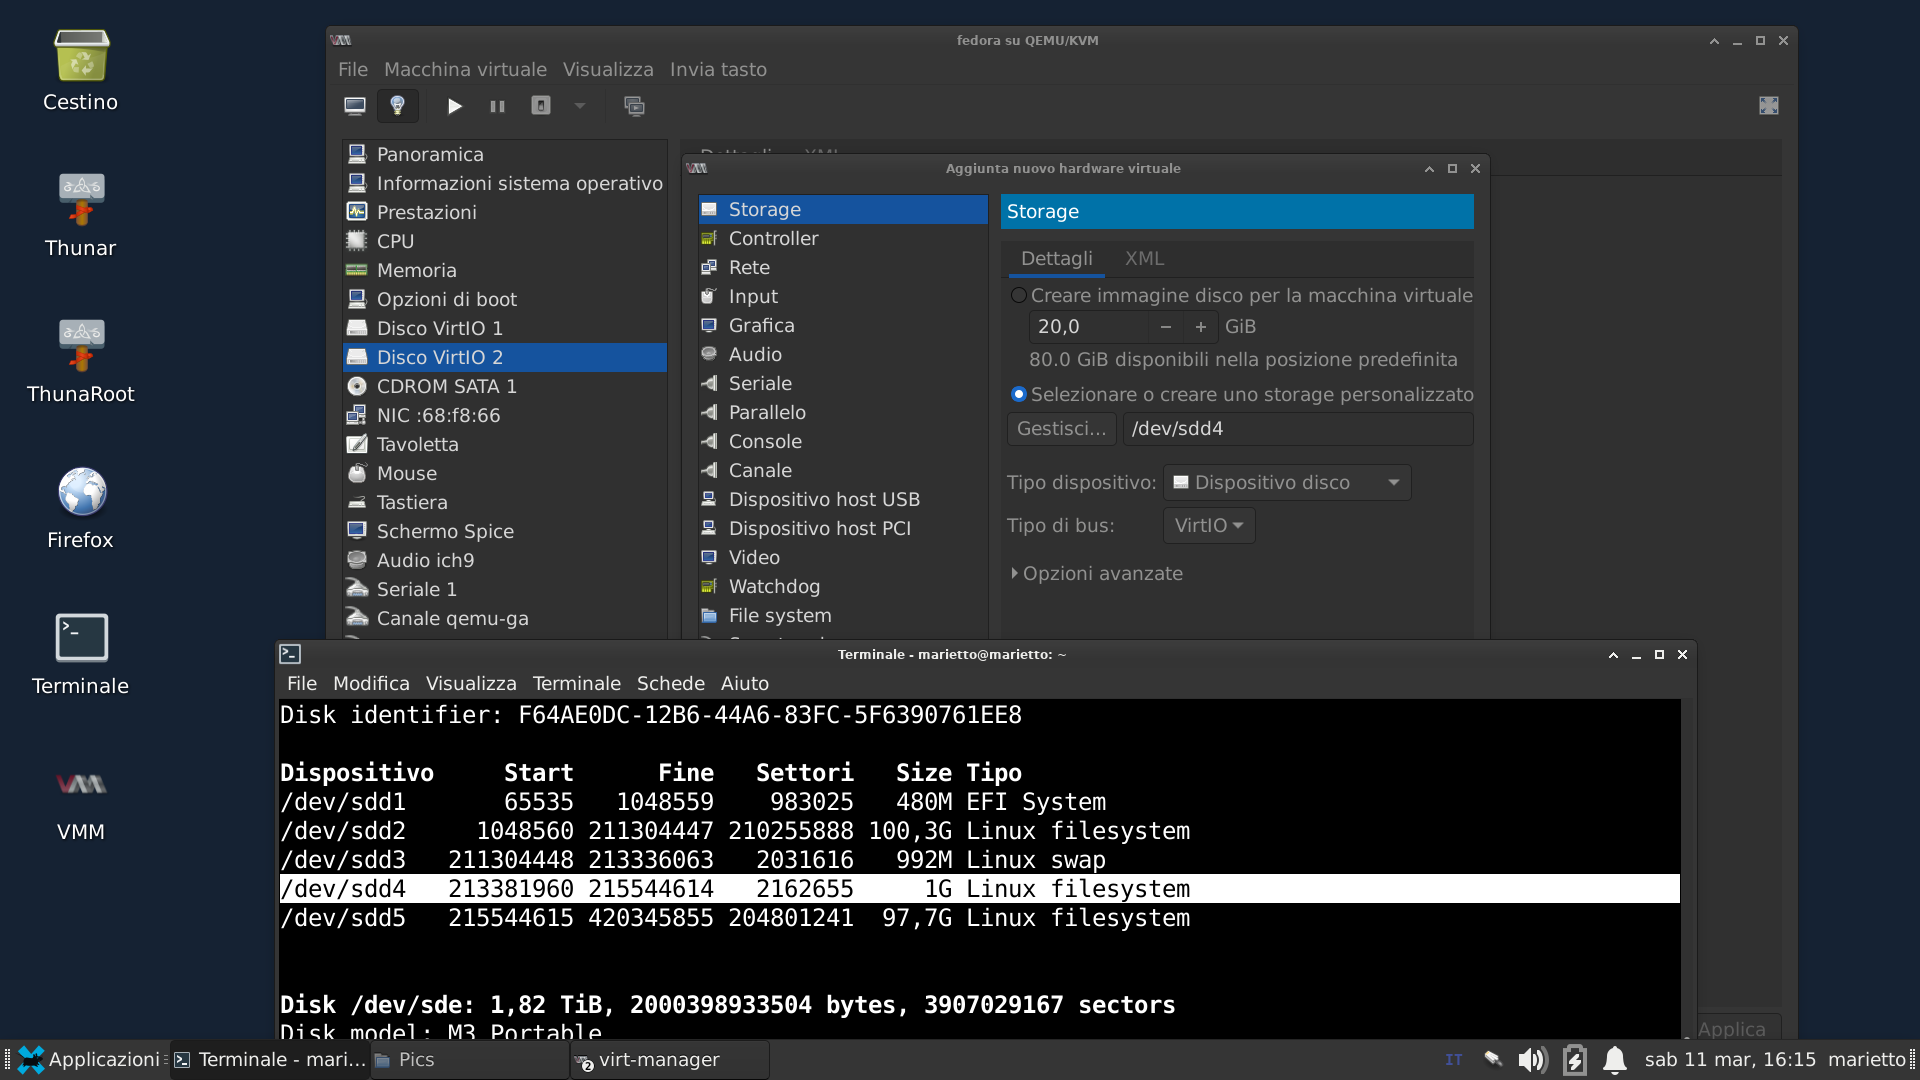Choose Grafica in new hardware list

(x=843, y=325)
